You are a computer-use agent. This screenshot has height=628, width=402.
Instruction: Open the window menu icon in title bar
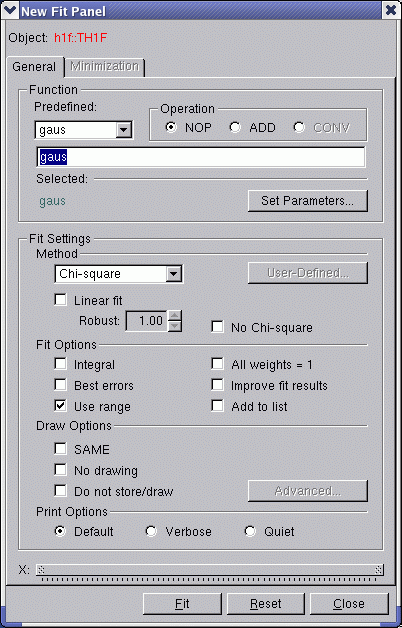click(10, 10)
